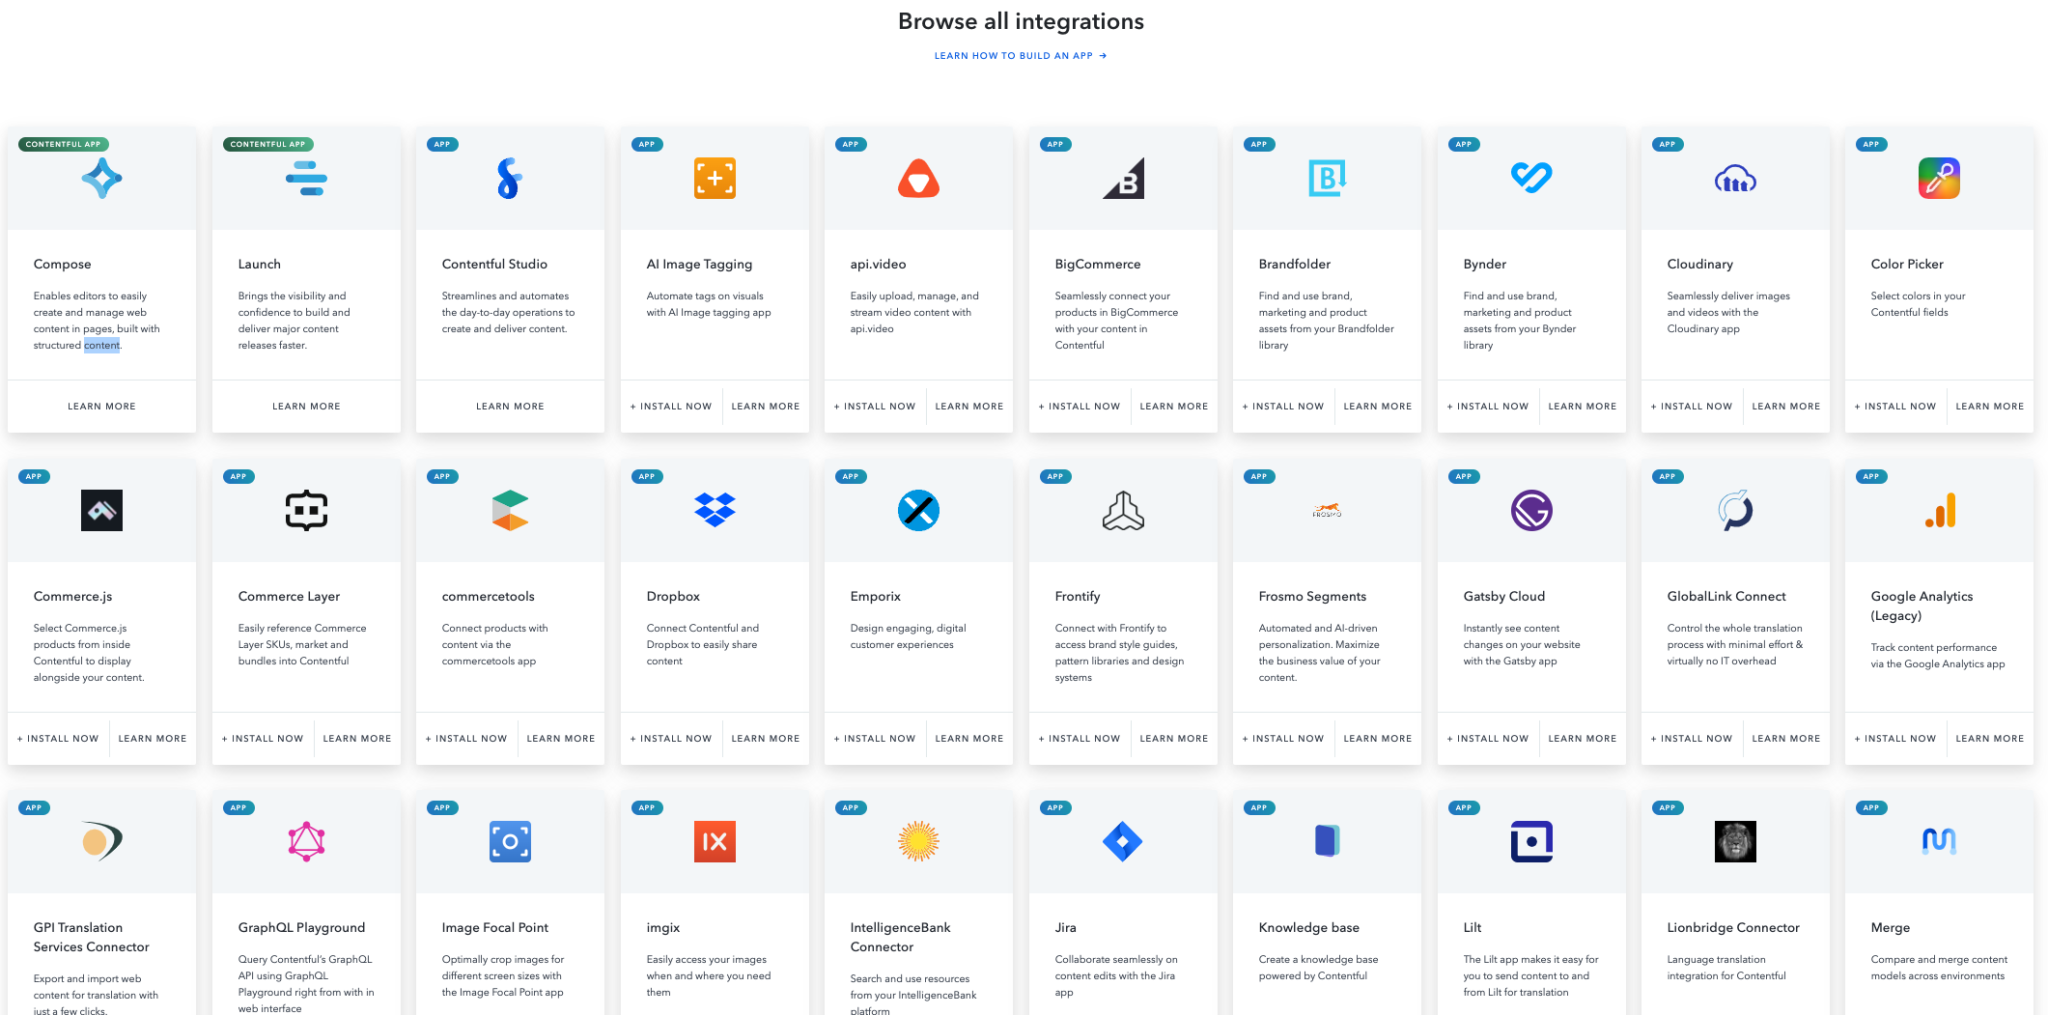Open the Learn How to Build an App link

point(1020,56)
